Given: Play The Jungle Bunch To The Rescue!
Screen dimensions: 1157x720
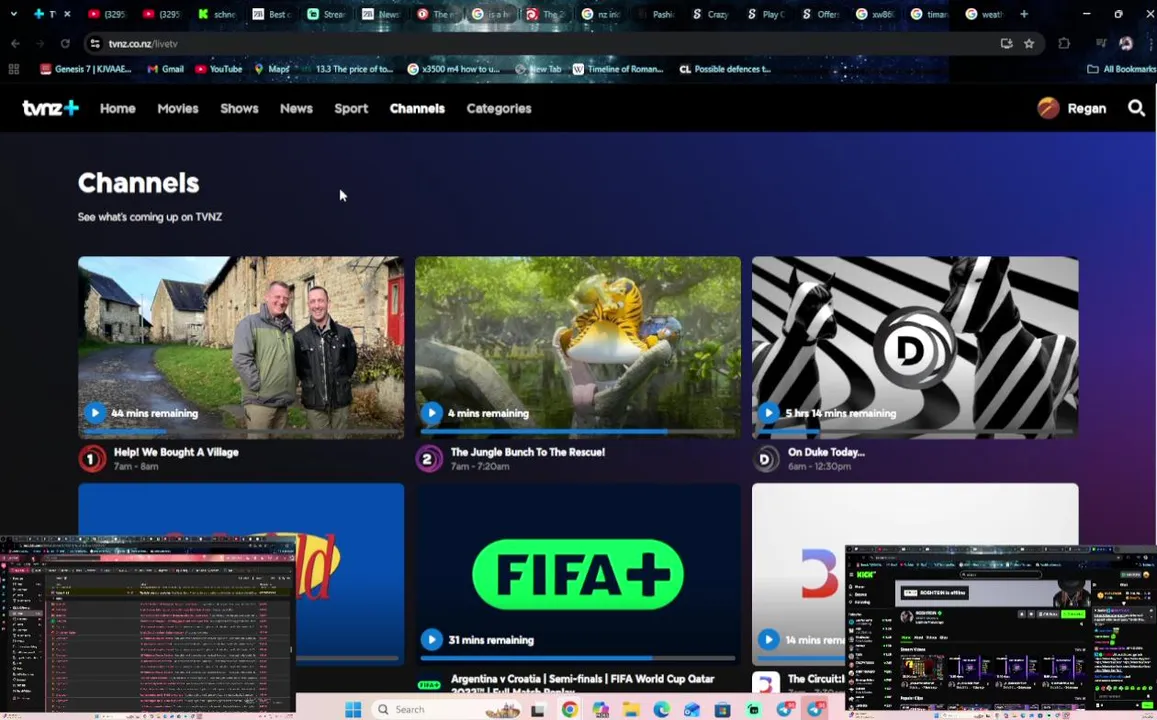Looking at the screenshot, I should click(x=432, y=412).
